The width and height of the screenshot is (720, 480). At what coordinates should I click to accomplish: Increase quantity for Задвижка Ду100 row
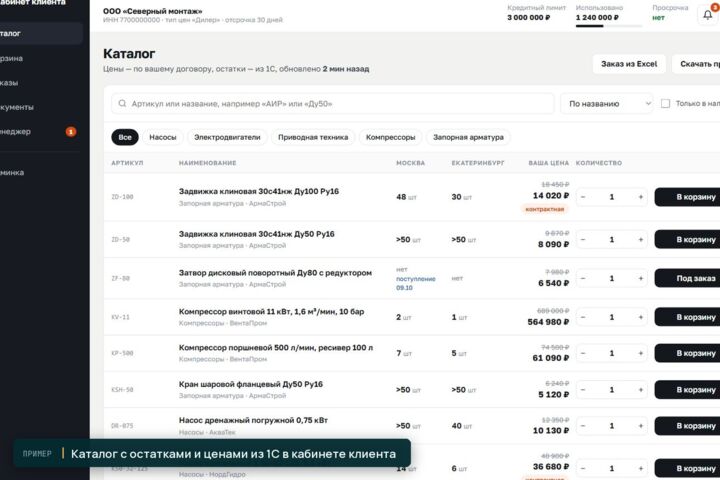click(641, 197)
